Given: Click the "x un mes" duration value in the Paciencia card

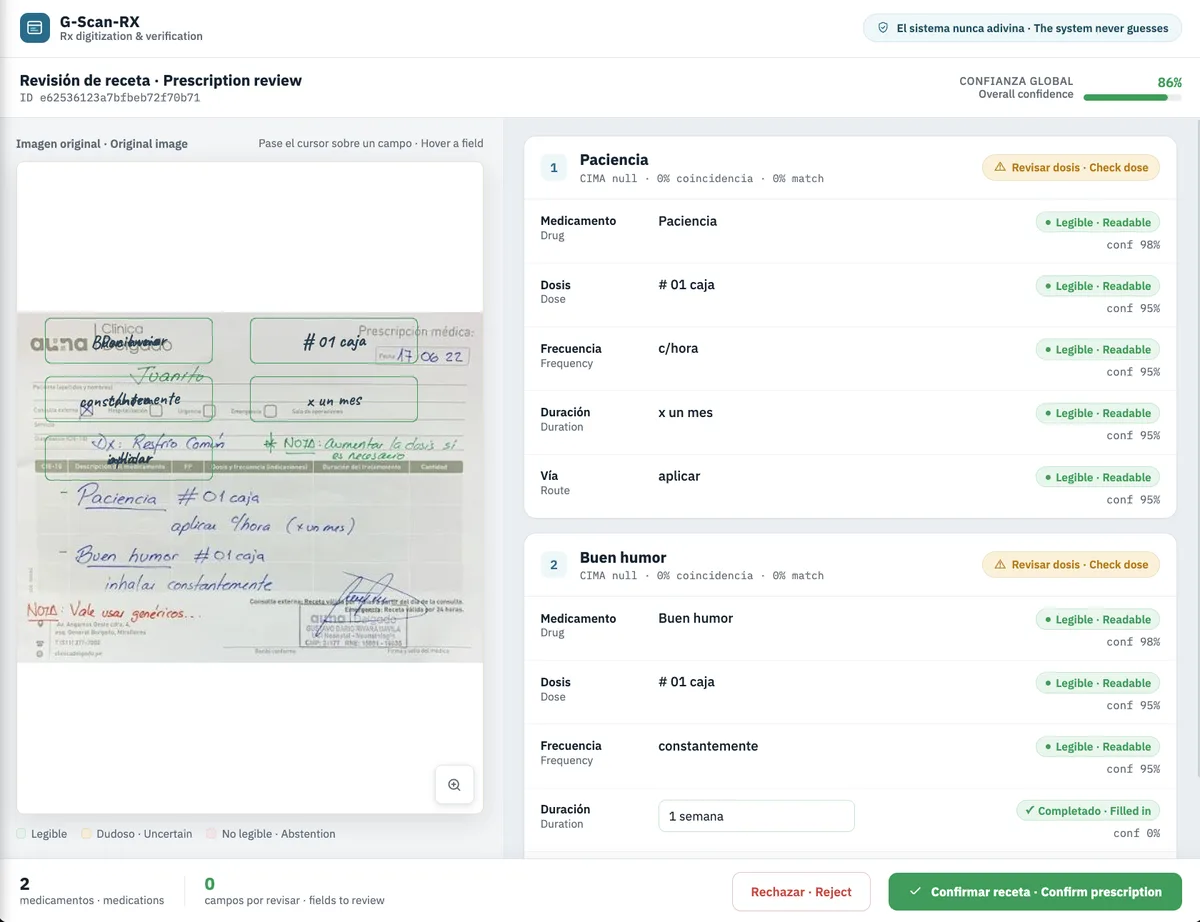Looking at the screenshot, I should coord(685,413).
